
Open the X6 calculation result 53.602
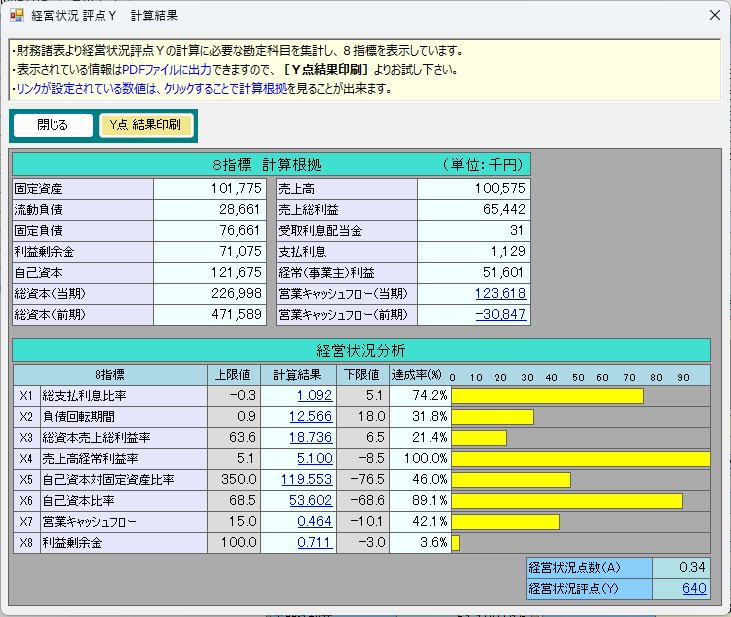tap(310, 500)
